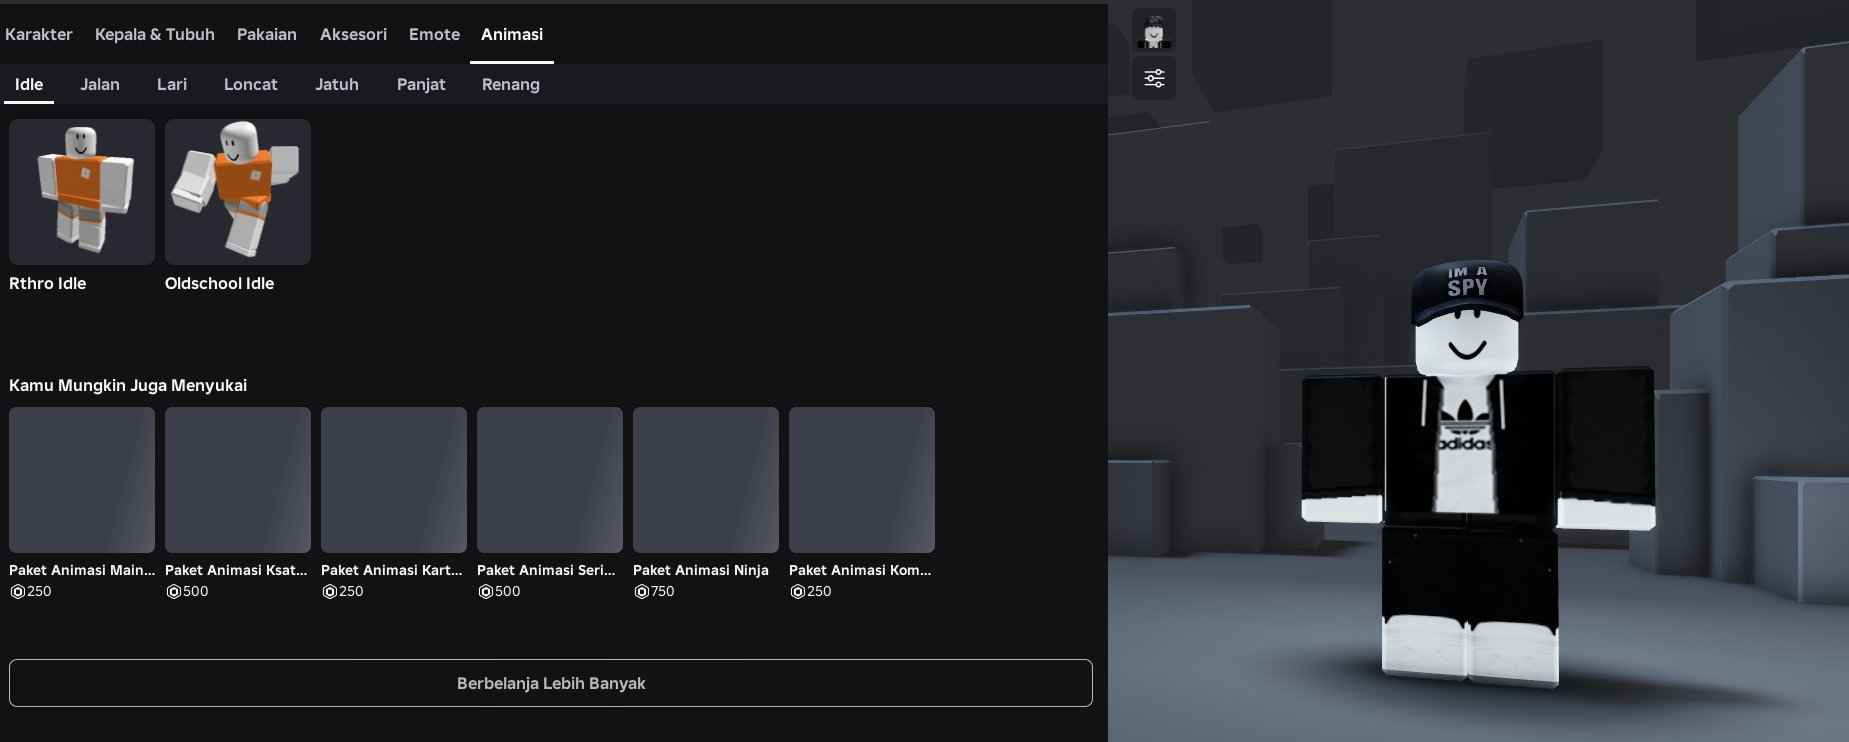This screenshot has width=1849, height=742.
Task: Go to the Pakaian tab
Action: [x=267, y=34]
